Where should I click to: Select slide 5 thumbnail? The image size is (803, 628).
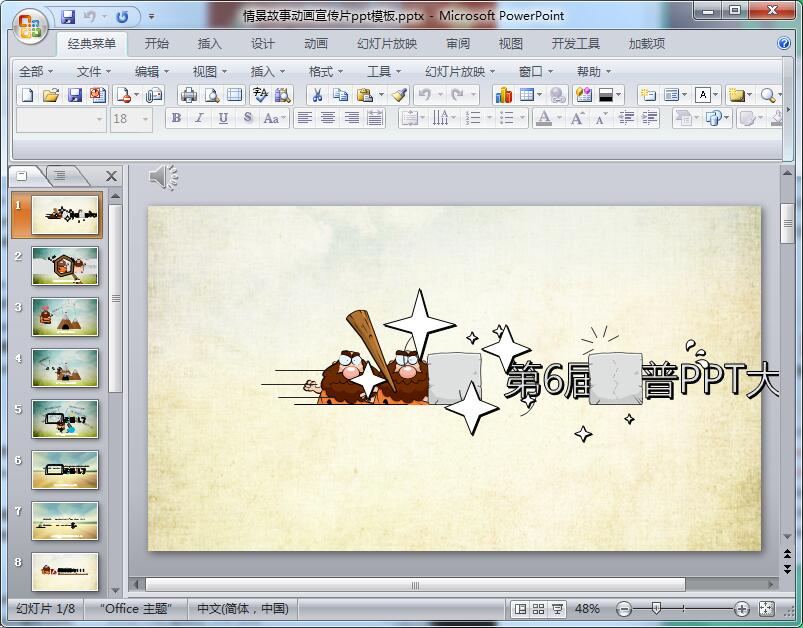65,419
